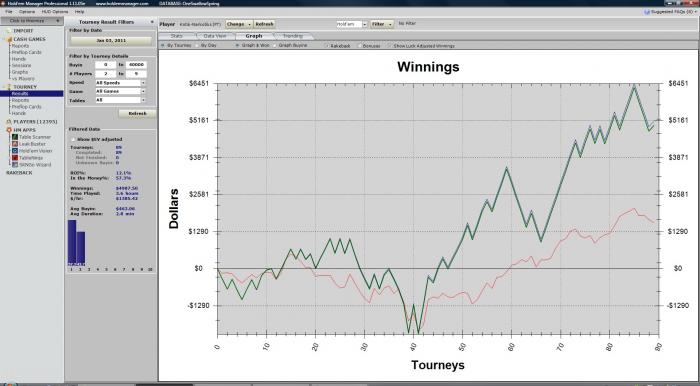The height and width of the screenshot is (386, 700).
Task: Open the Filter dropdown button
Action: pos(382,24)
